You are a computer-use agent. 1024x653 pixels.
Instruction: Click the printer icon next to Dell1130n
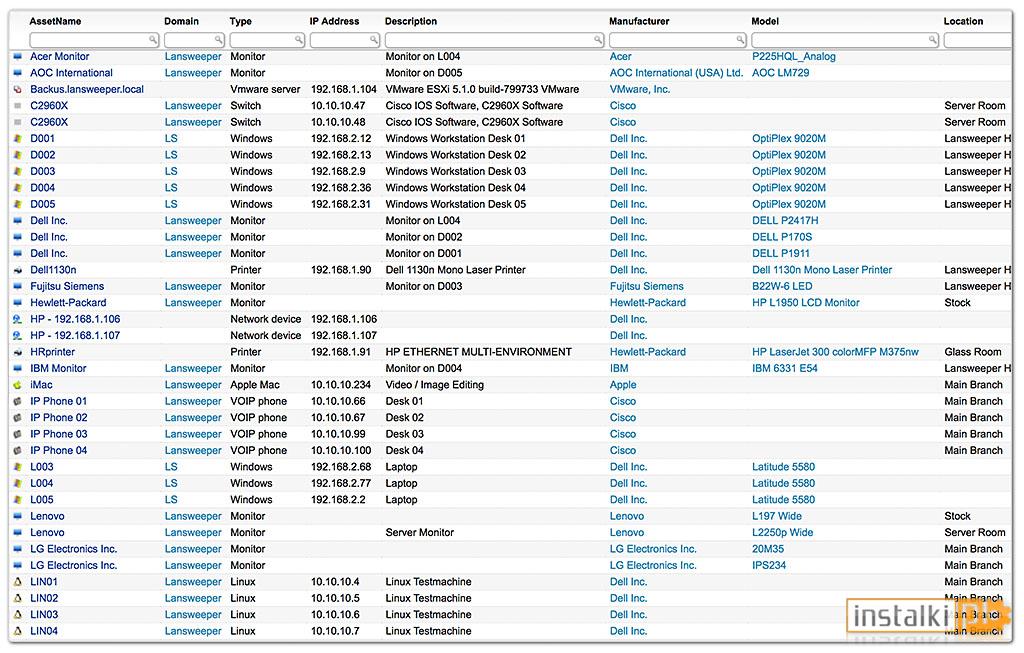coord(18,270)
